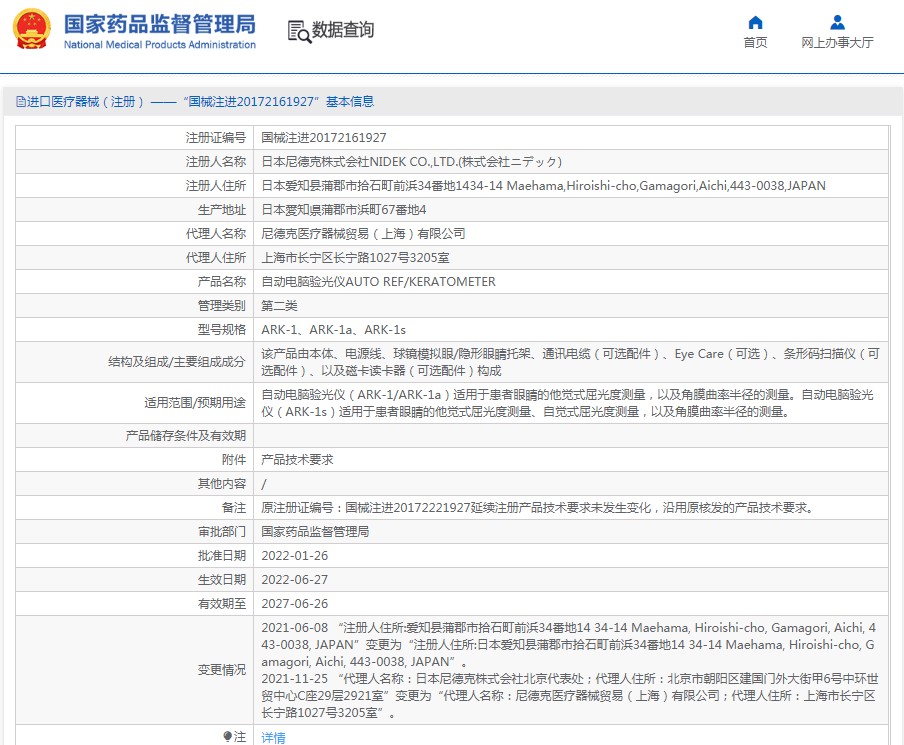This screenshot has width=904, height=745.
Task: Click the 进口医疗器械（注册） heading
Action: tap(85, 102)
